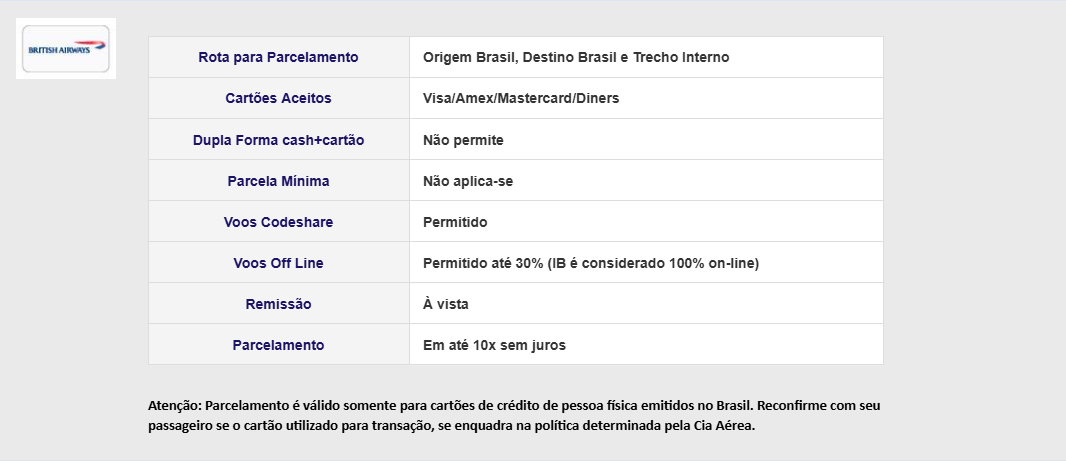Click the Atenção notice paragraph

[515, 415]
